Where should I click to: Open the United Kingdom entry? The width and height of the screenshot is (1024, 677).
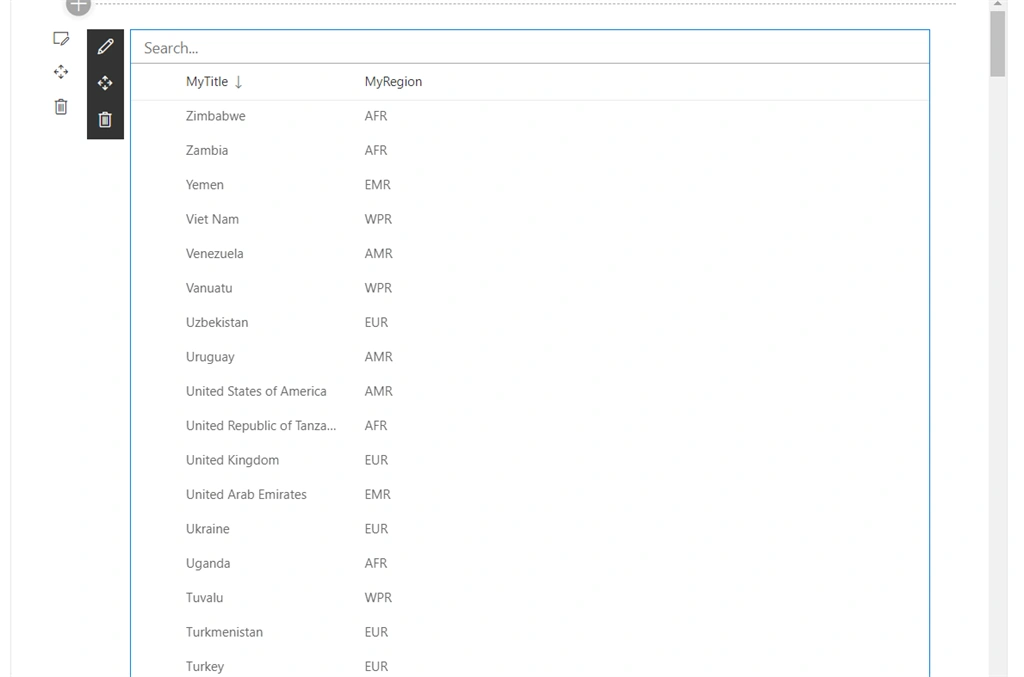[x=530, y=460]
